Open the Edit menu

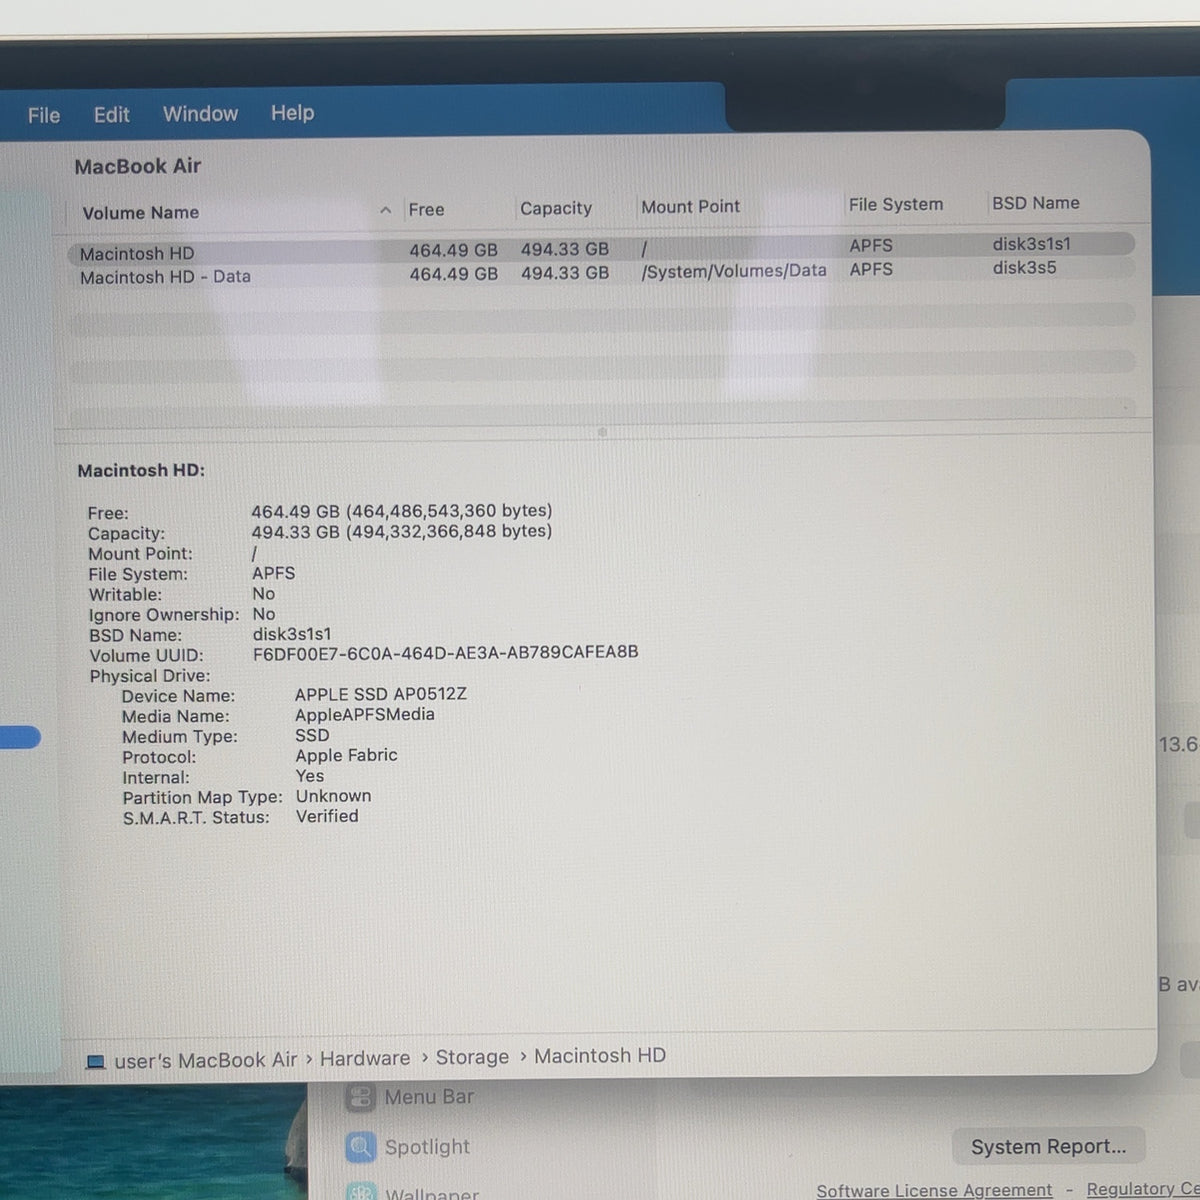(111, 114)
